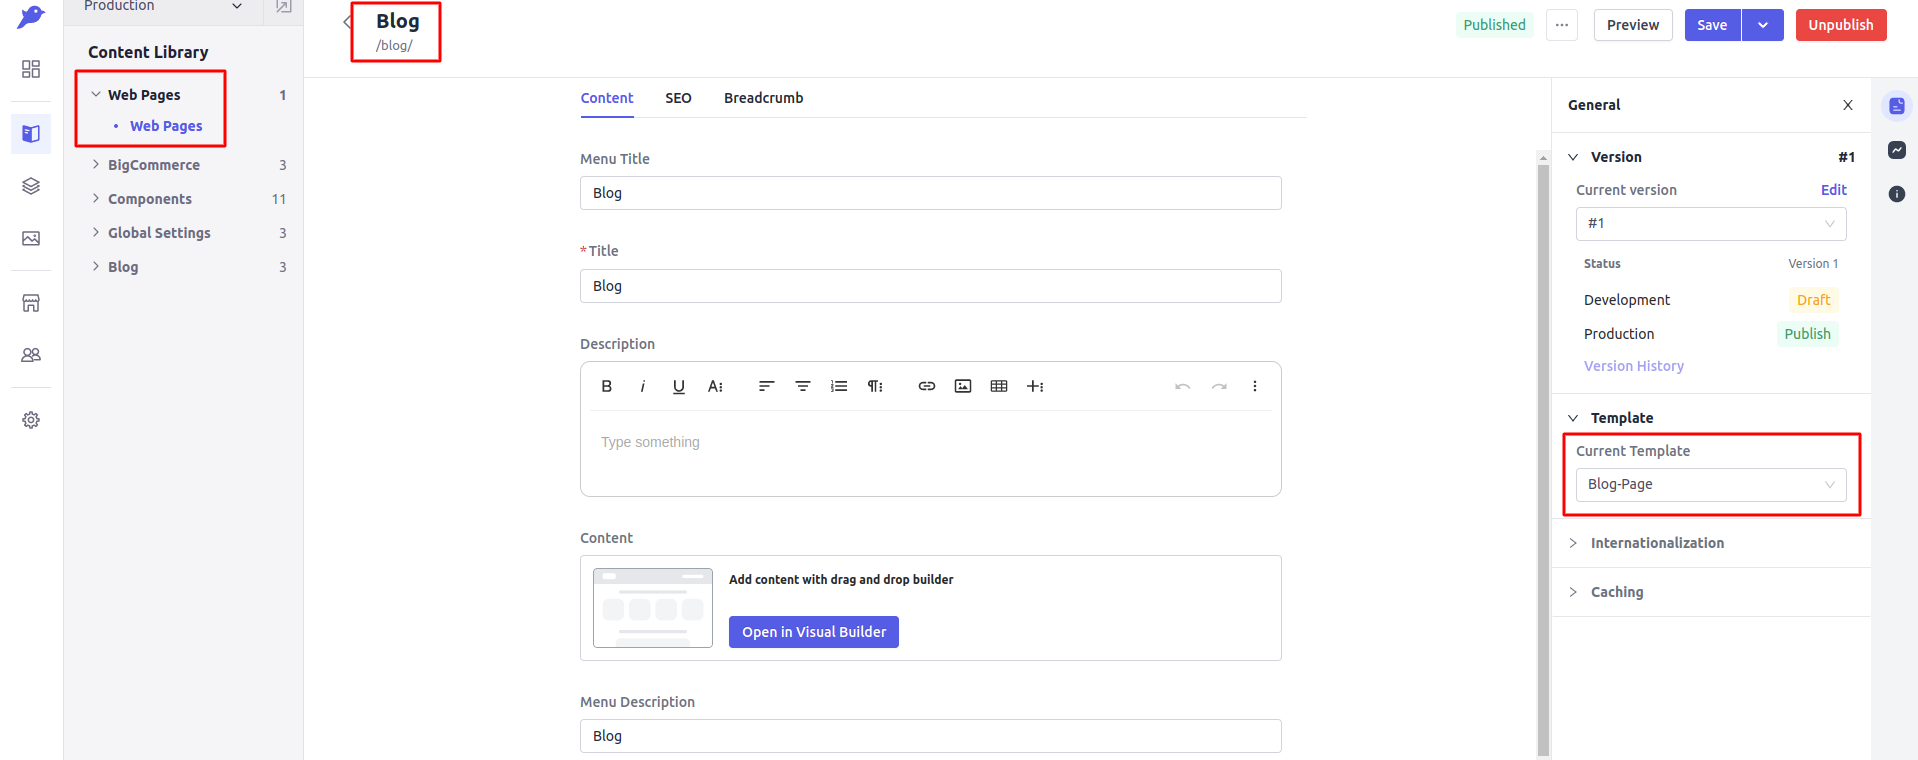Image resolution: width=1918 pixels, height=760 pixels.
Task: Open the editor's vertical more-options menu
Action: click(1255, 386)
